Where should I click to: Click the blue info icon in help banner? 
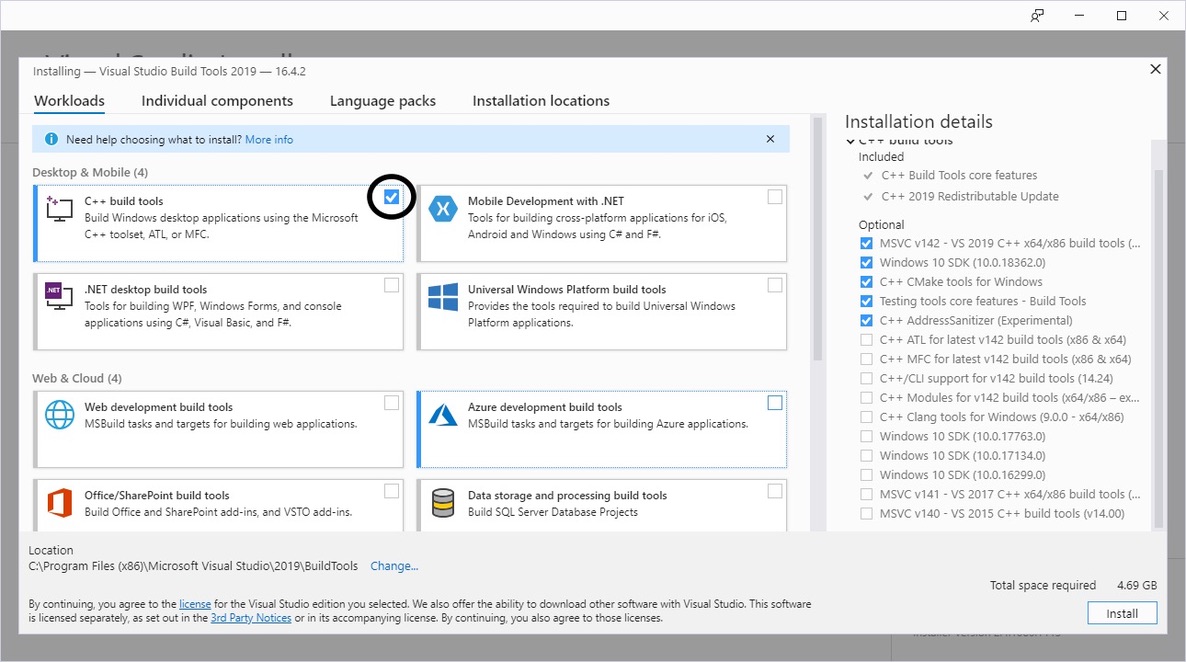[51, 139]
